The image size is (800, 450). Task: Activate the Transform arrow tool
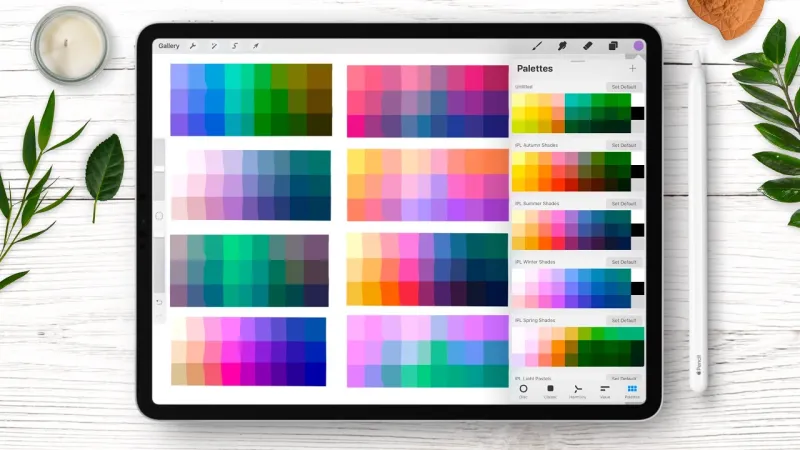[256, 46]
